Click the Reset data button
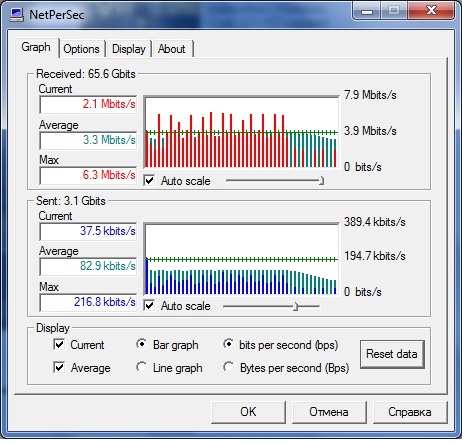The height and width of the screenshot is (443, 462). (x=392, y=354)
